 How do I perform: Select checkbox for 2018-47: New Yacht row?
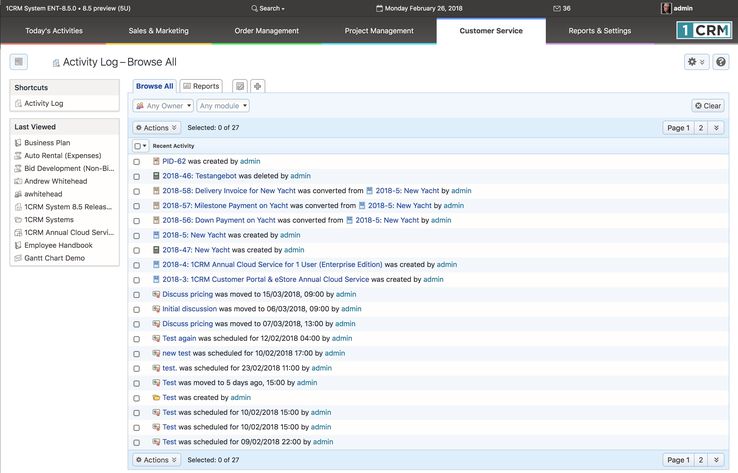(136, 250)
